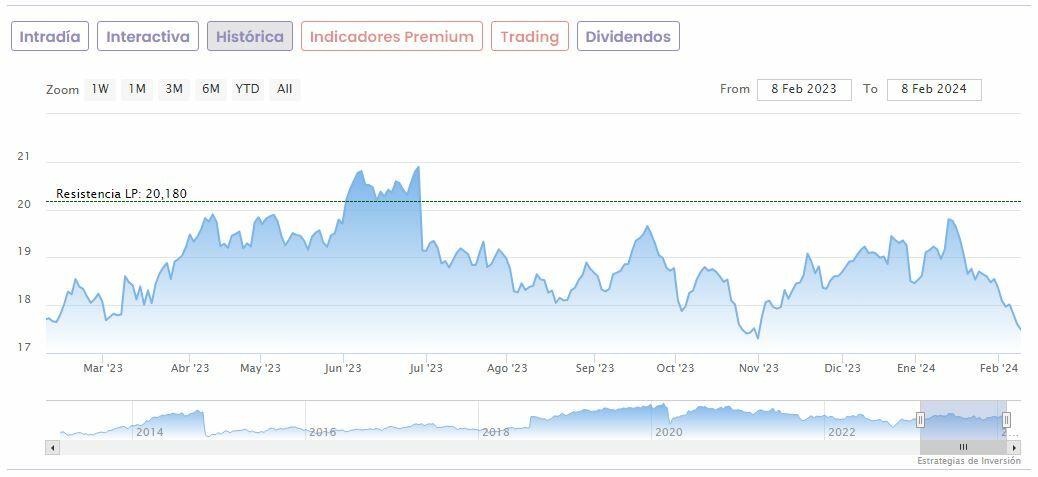The height and width of the screenshot is (477, 1038).
Task: Click the navigator scrollbar right arrow
Action: click(1015, 447)
